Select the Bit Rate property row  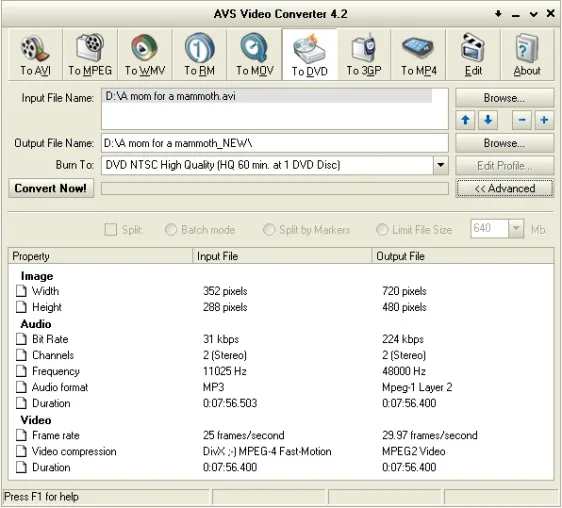coord(281,339)
